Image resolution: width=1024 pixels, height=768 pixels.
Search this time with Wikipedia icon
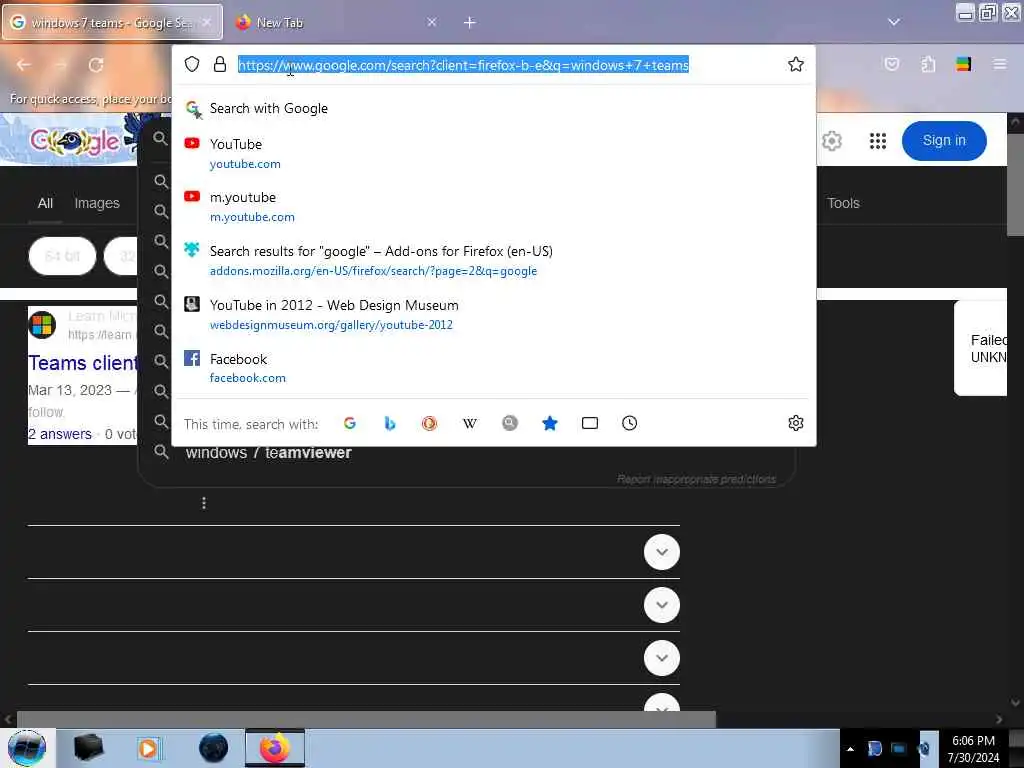pyautogui.click(x=470, y=423)
